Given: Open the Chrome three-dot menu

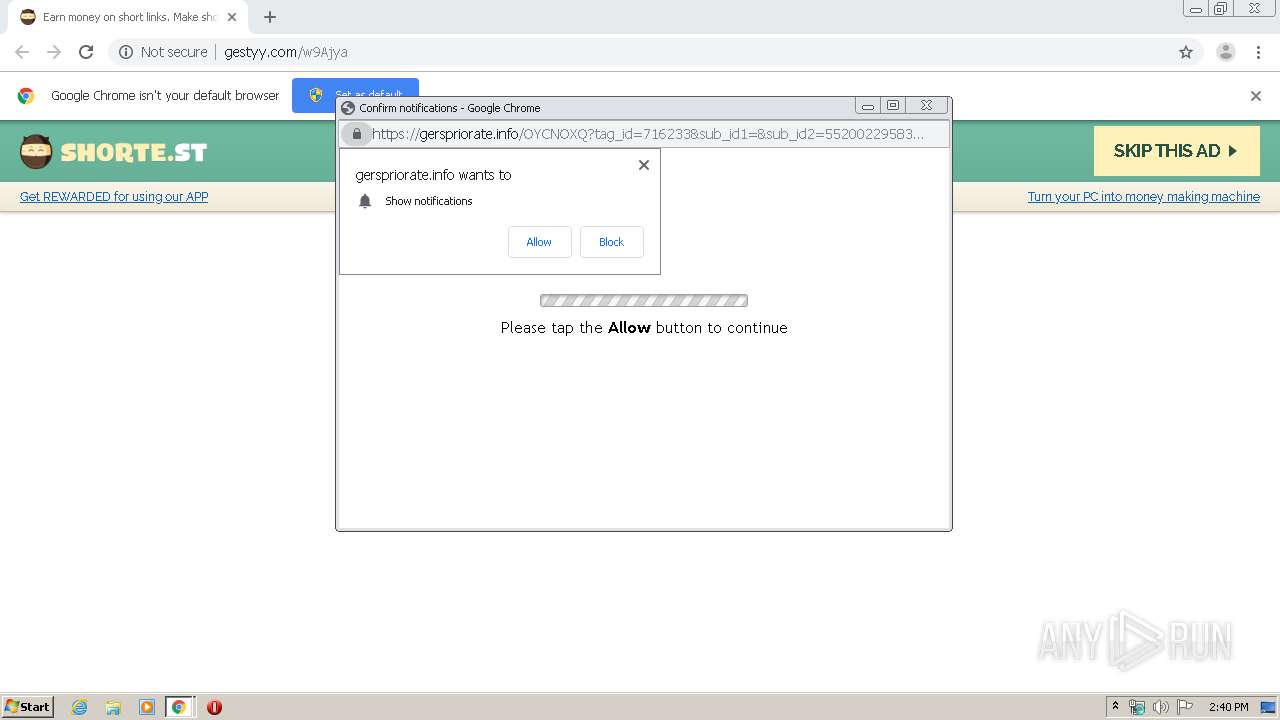Looking at the screenshot, I should click(x=1258, y=52).
